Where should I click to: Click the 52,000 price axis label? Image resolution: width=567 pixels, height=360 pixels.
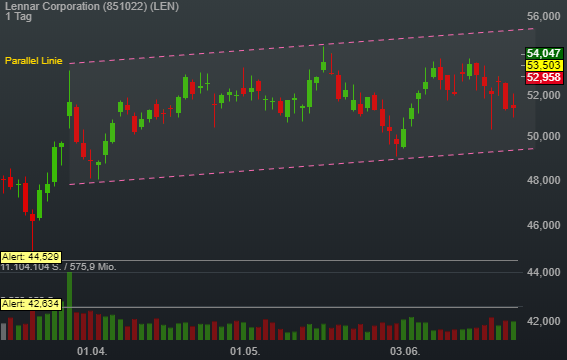tap(543, 95)
